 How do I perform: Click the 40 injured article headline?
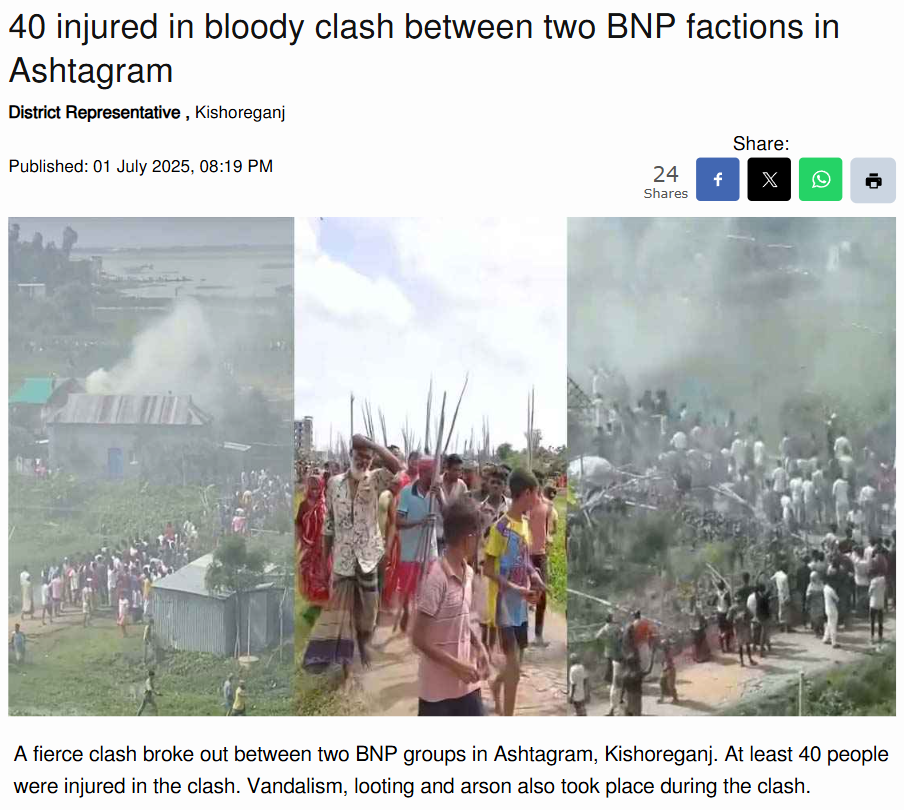coord(424,48)
